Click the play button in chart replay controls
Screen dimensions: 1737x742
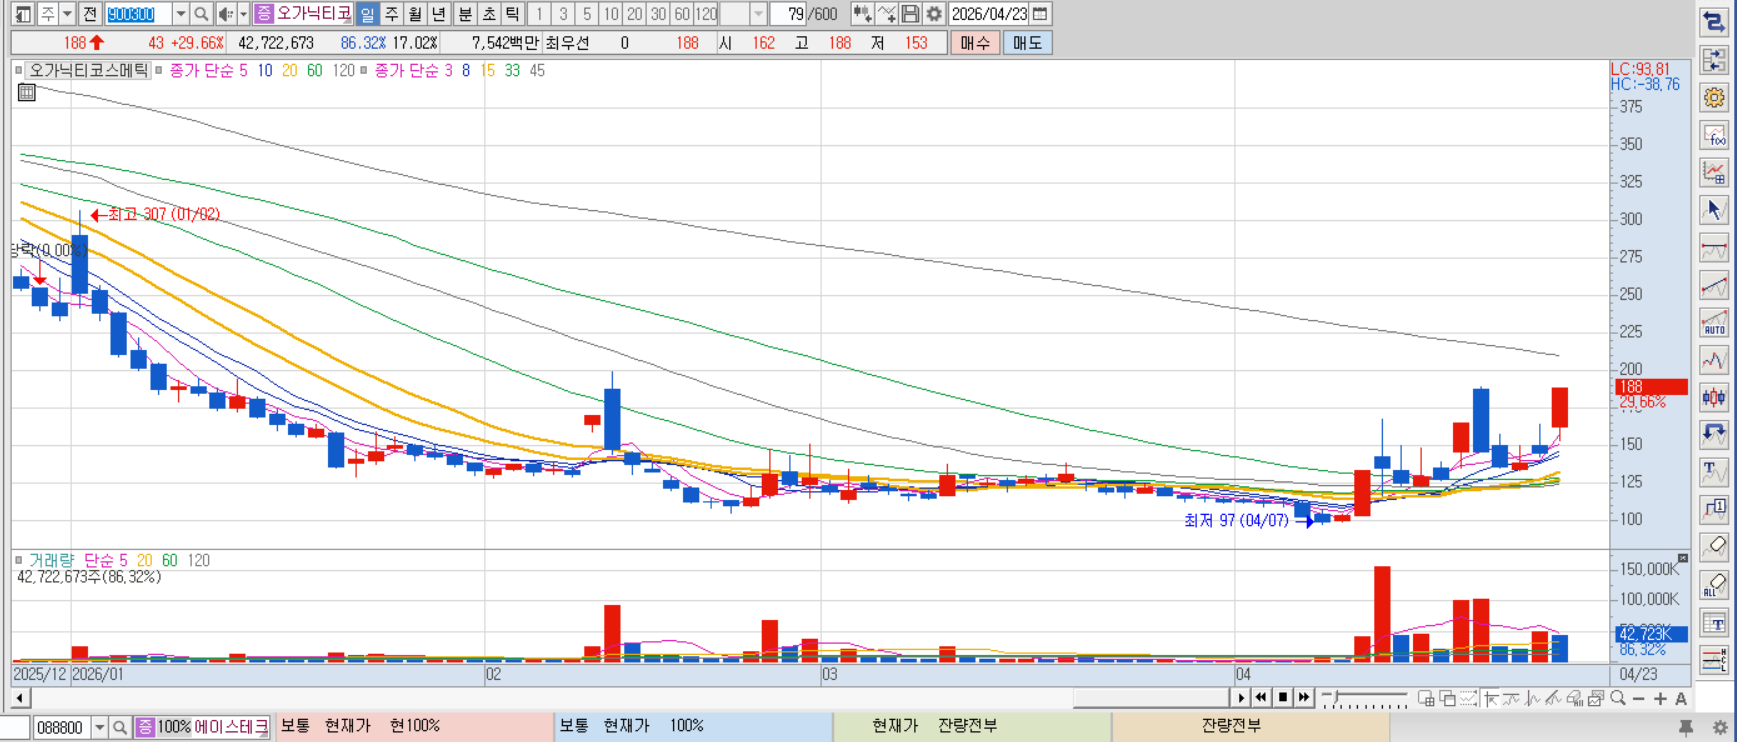click(x=1241, y=698)
